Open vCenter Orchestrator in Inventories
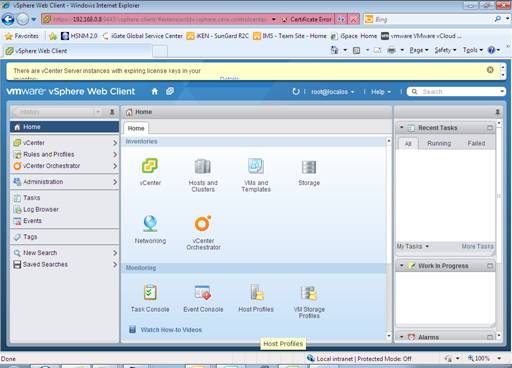 pyautogui.click(x=203, y=224)
